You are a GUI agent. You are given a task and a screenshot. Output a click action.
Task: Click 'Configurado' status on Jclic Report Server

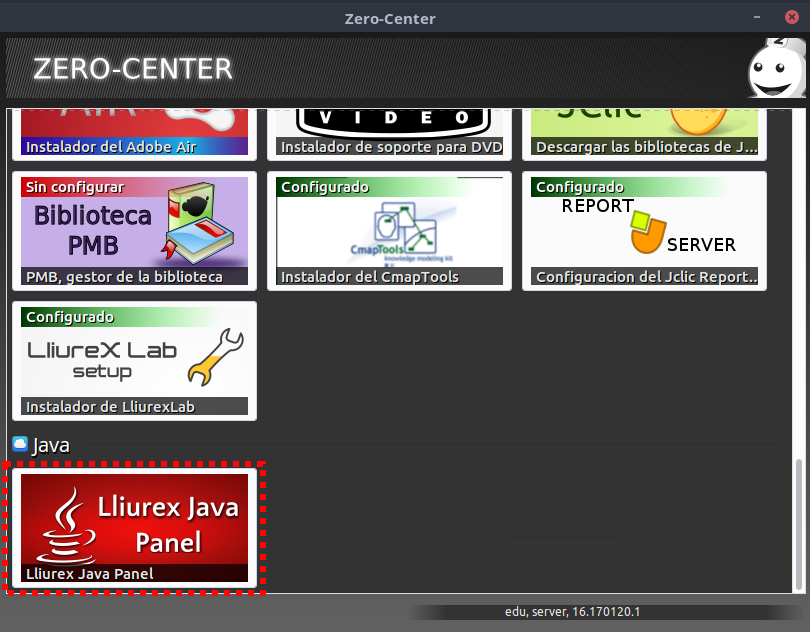(580, 187)
